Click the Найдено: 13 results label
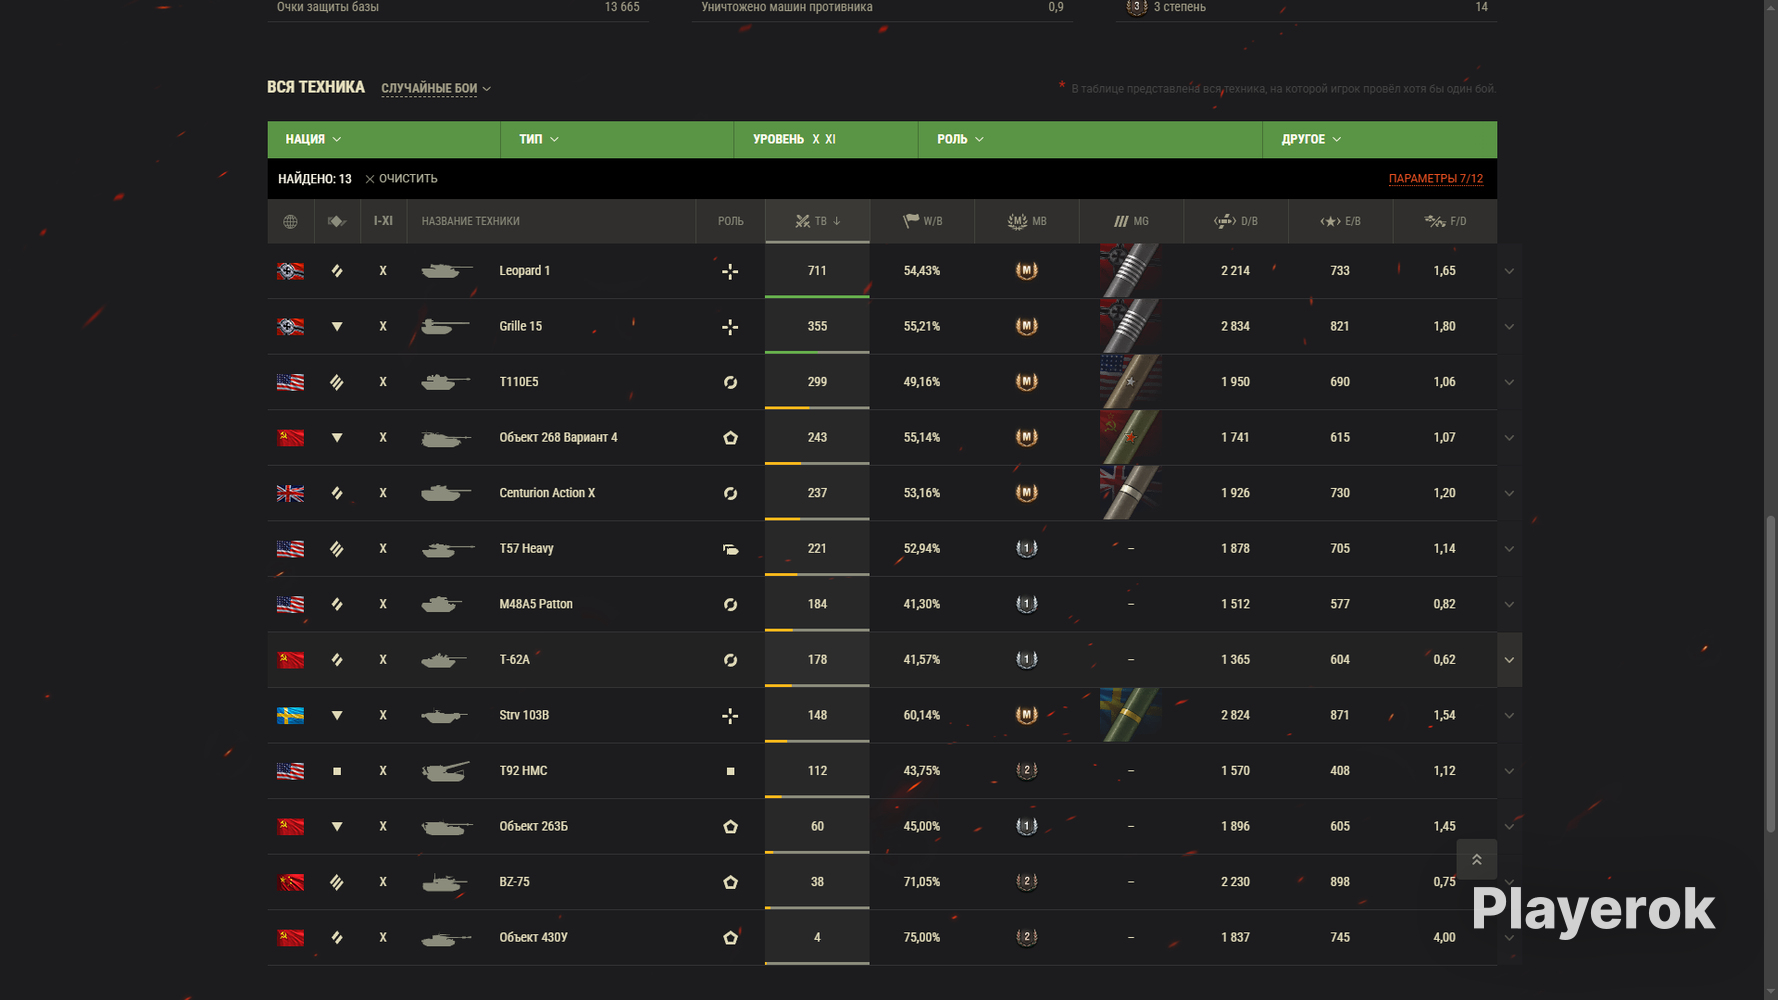This screenshot has height=1000, width=1778. click(x=315, y=179)
